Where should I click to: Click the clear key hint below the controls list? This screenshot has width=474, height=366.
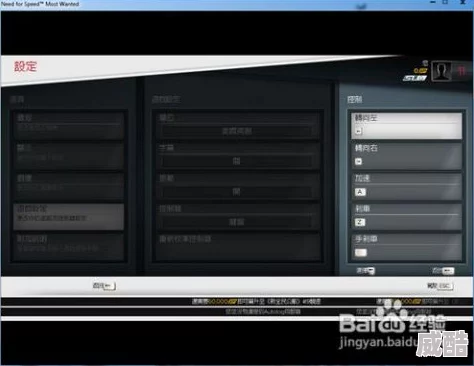tap(366, 271)
